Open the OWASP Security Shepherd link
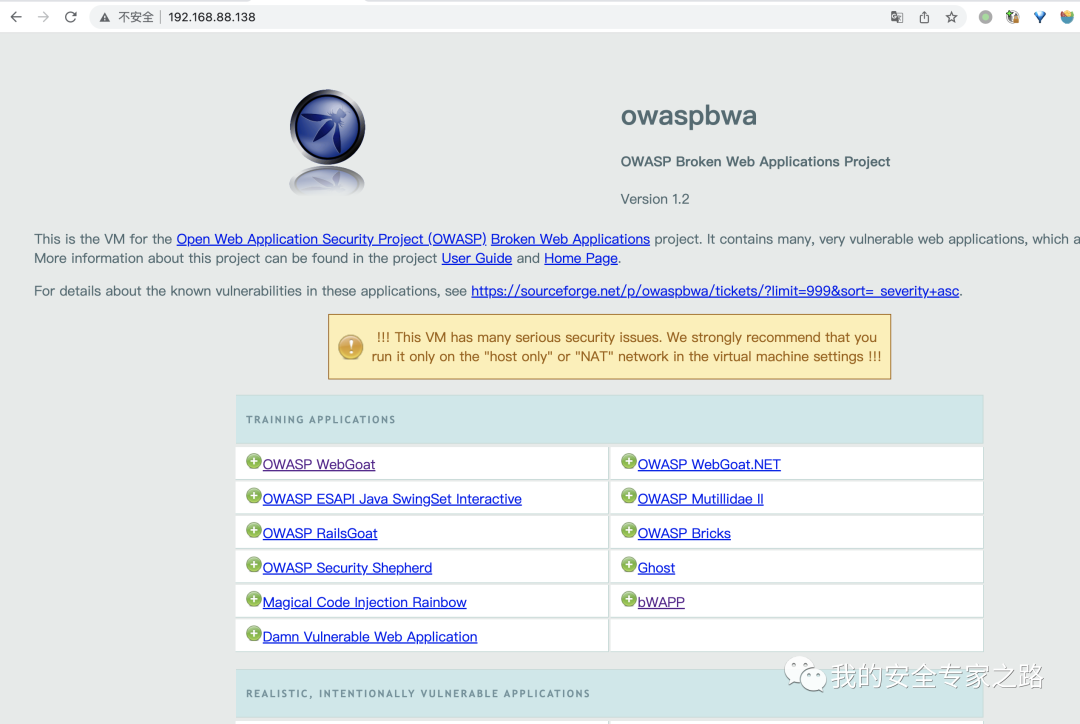 pyautogui.click(x=347, y=568)
